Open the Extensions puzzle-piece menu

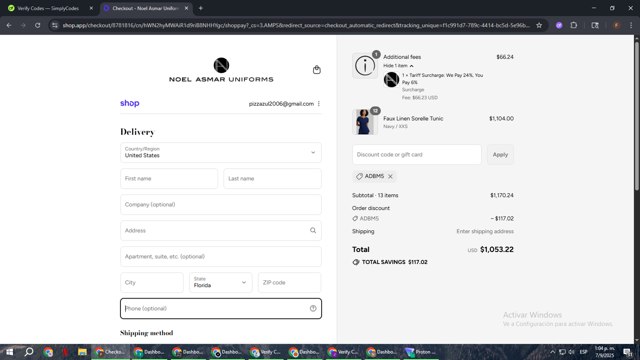click(573, 25)
